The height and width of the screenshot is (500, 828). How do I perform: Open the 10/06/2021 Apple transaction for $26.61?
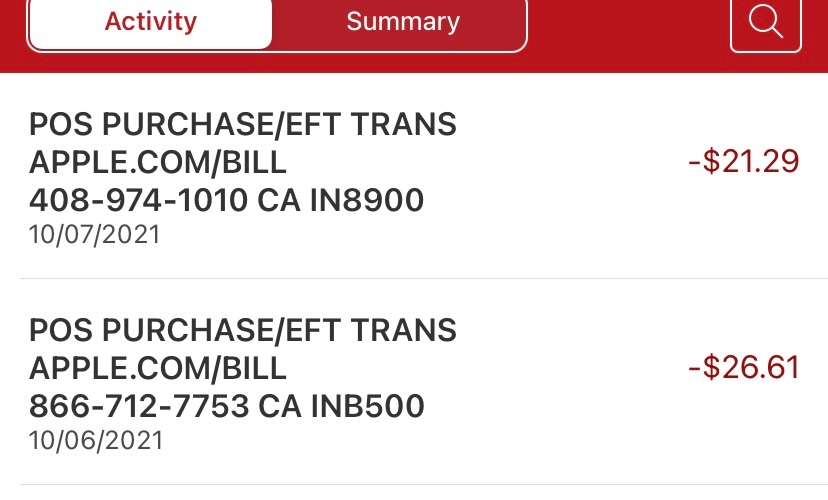400,382
